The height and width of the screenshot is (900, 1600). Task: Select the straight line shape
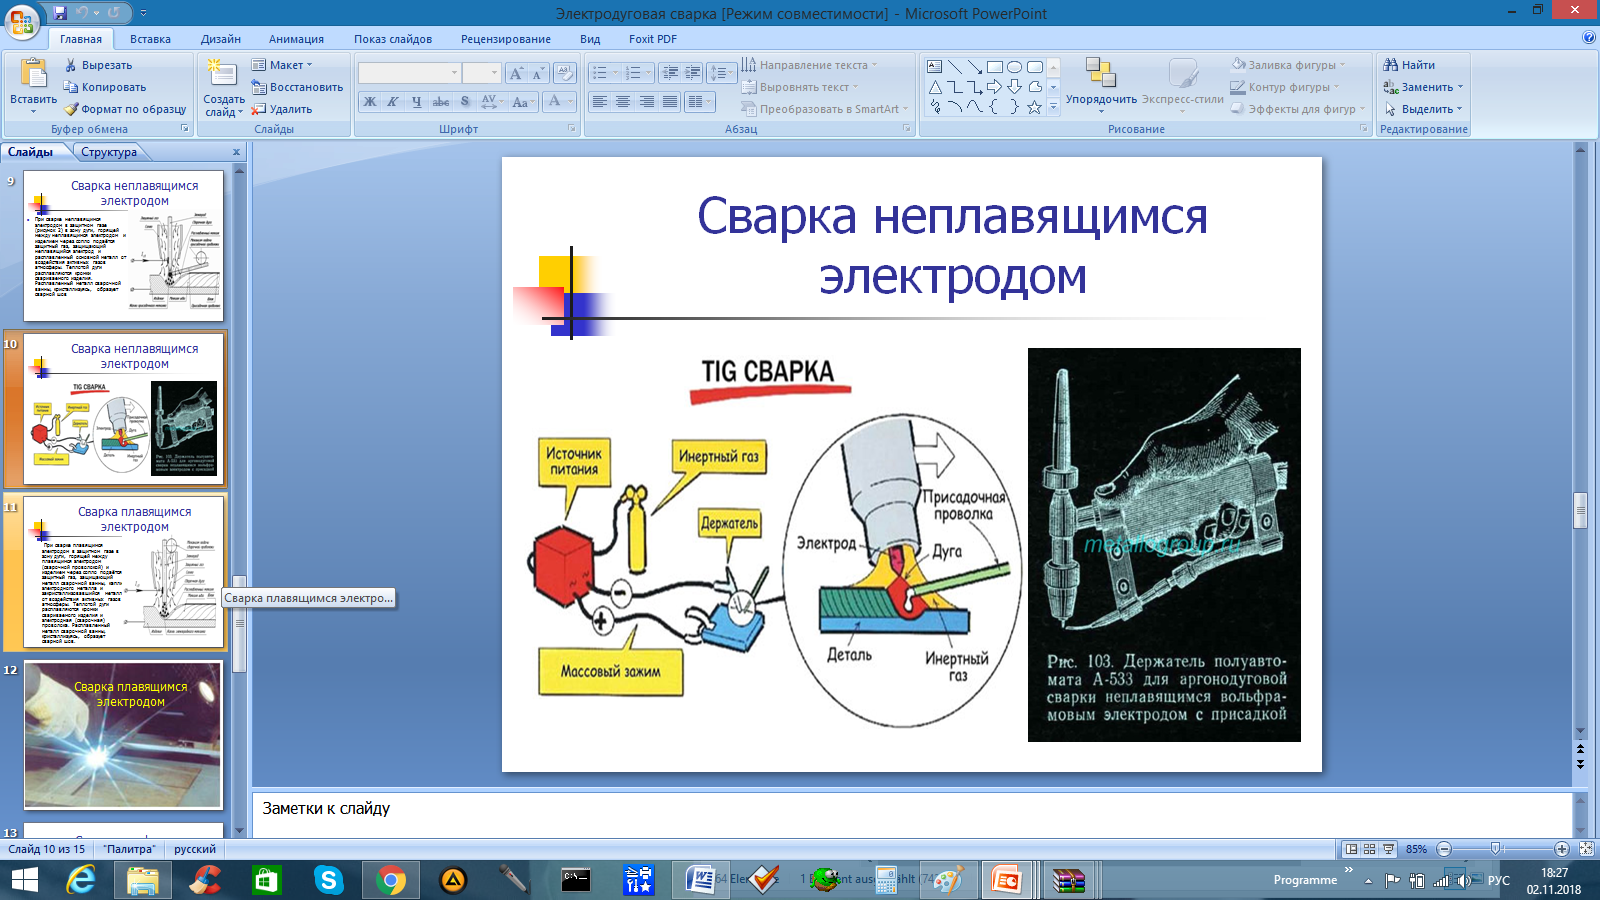coord(955,67)
